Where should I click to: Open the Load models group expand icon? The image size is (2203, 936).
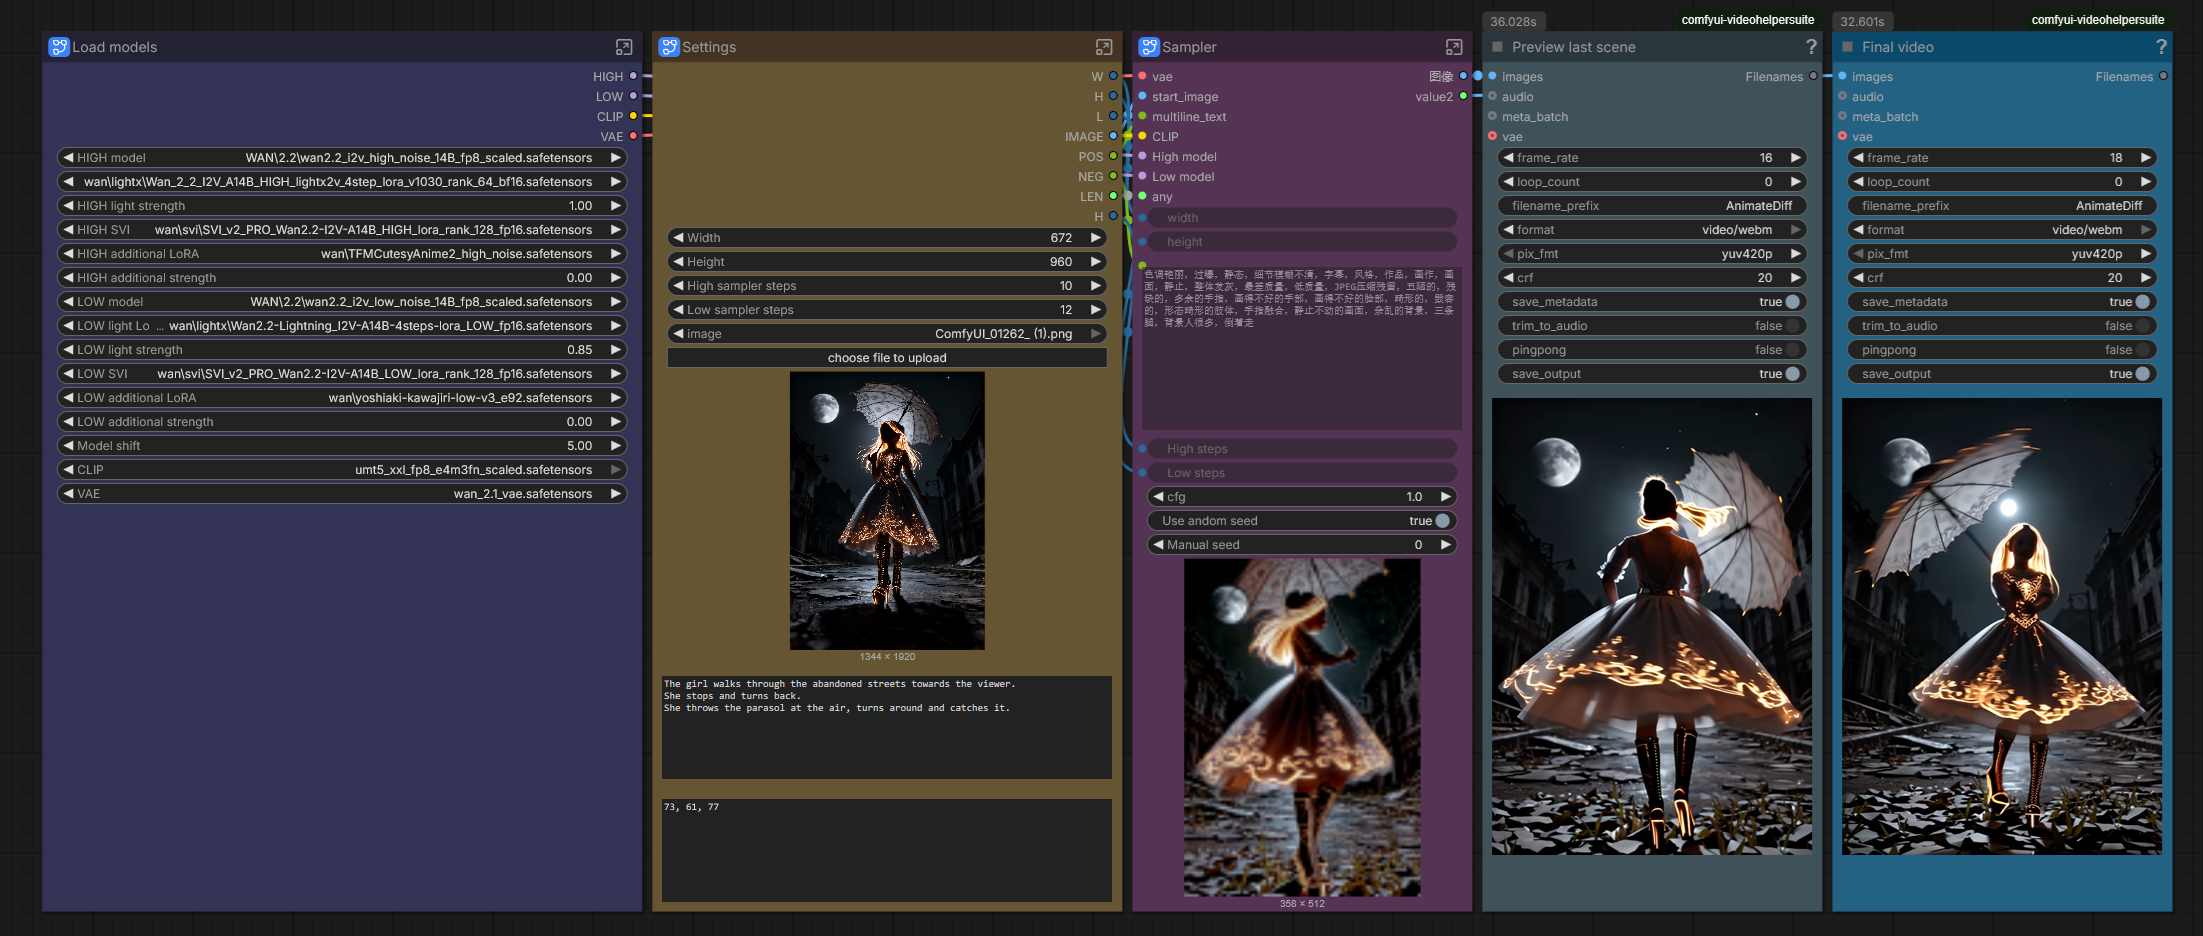(624, 47)
